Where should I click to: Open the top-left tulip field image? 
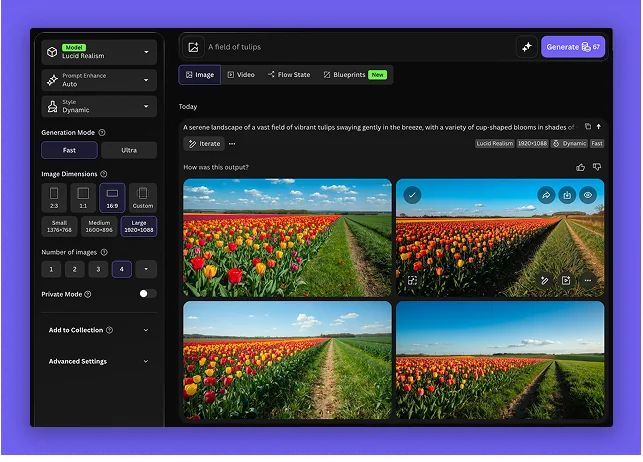287,237
